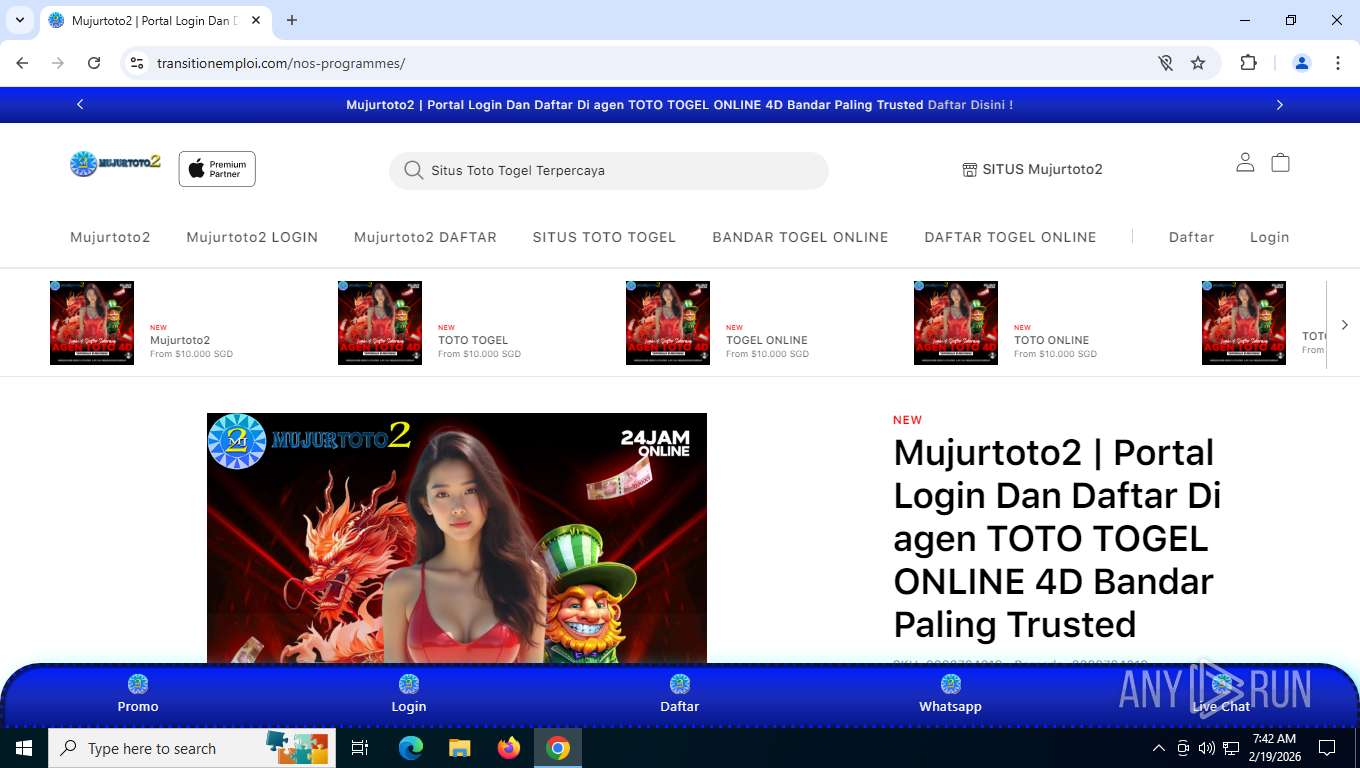Click the Daftar Disini banner link
Image resolution: width=1360 pixels, height=768 pixels.
(x=970, y=104)
